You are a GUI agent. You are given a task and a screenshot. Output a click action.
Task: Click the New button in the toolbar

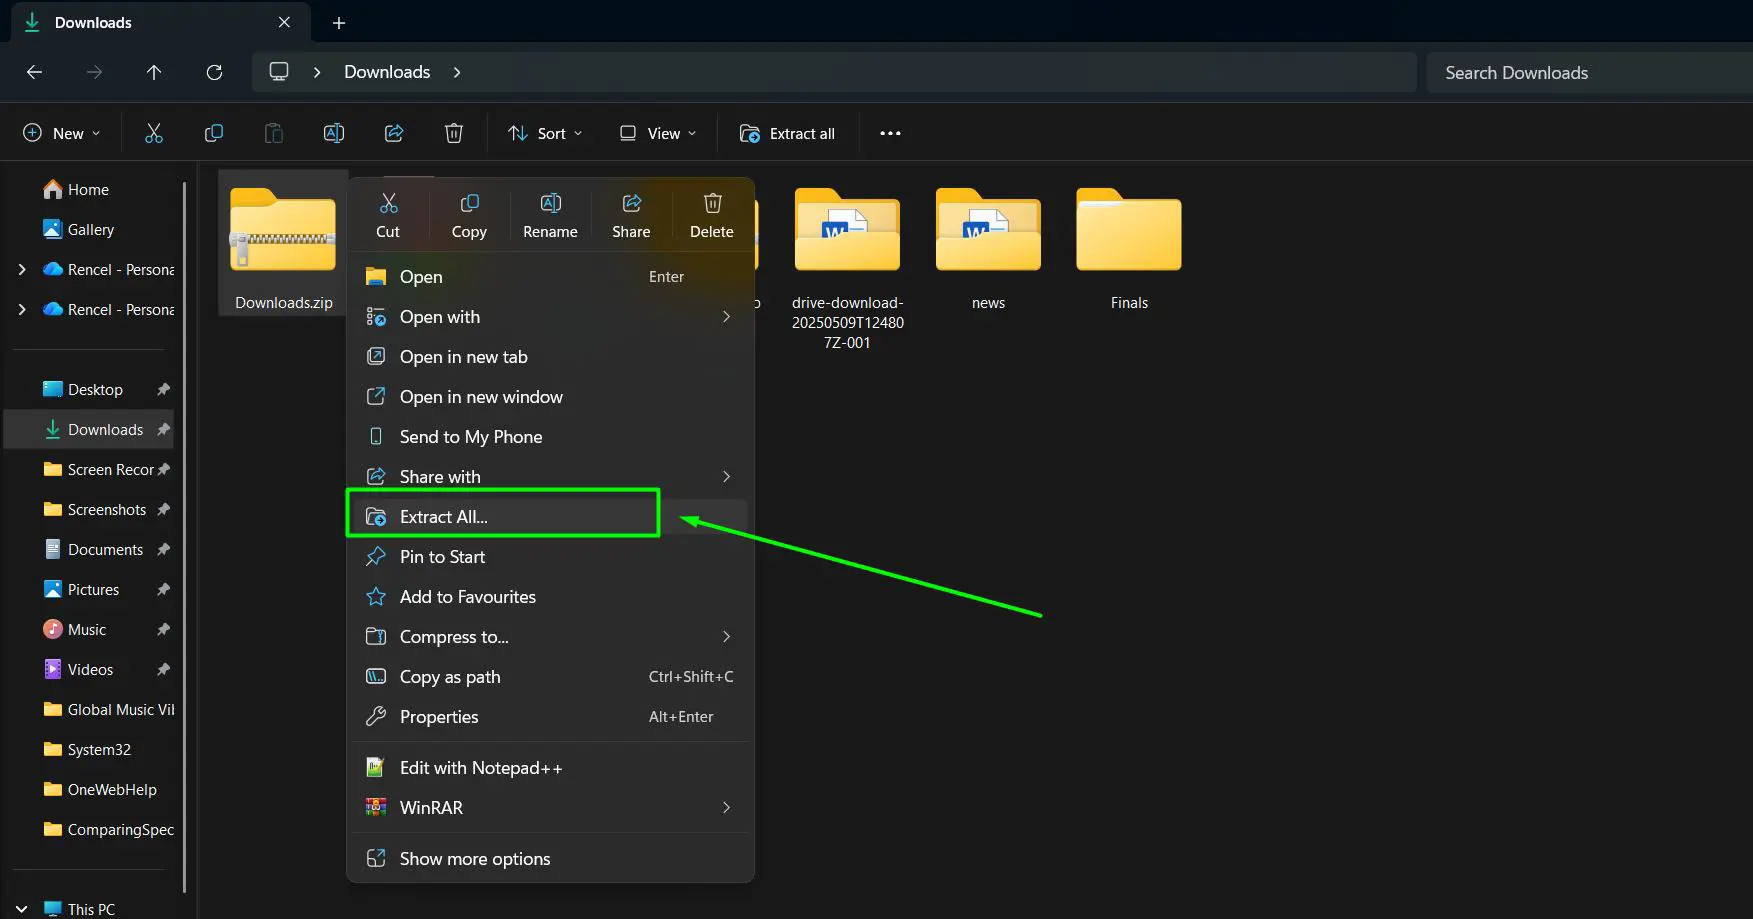click(x=61, y=132)
